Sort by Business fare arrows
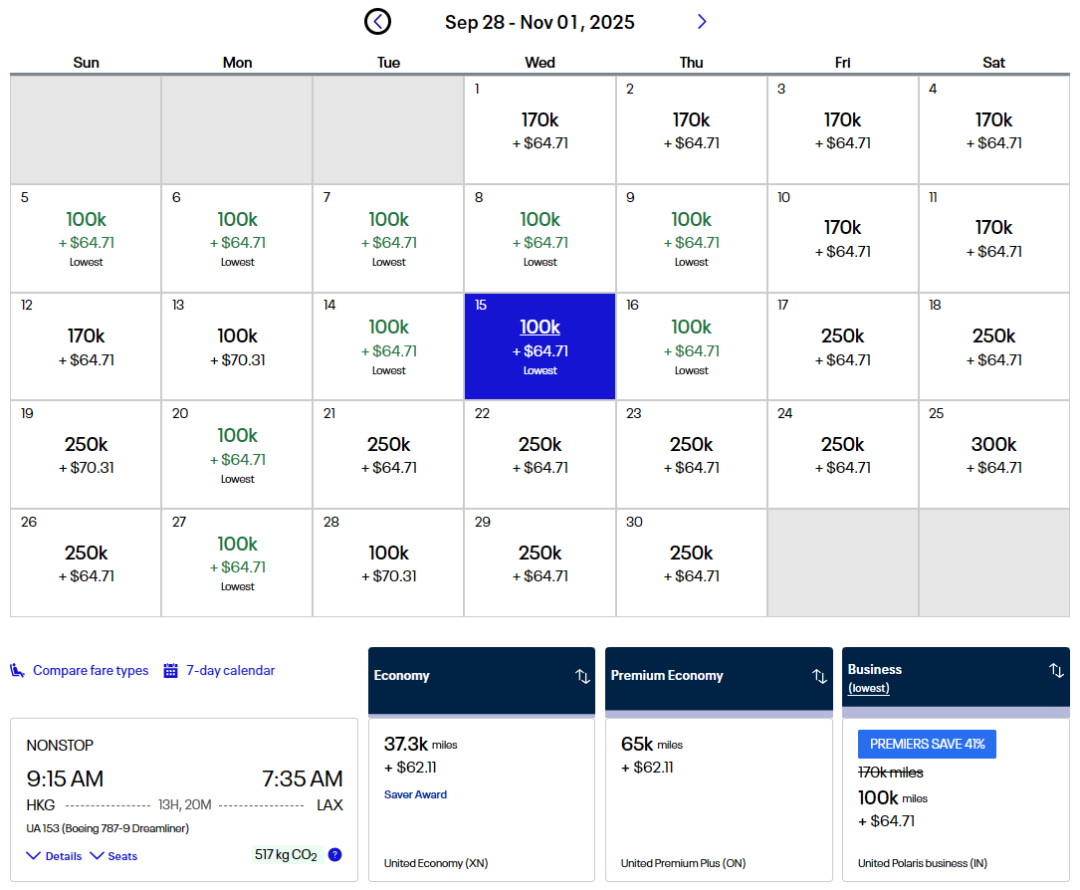The width and height of the screenshot is (1080, 890). 1056,671
